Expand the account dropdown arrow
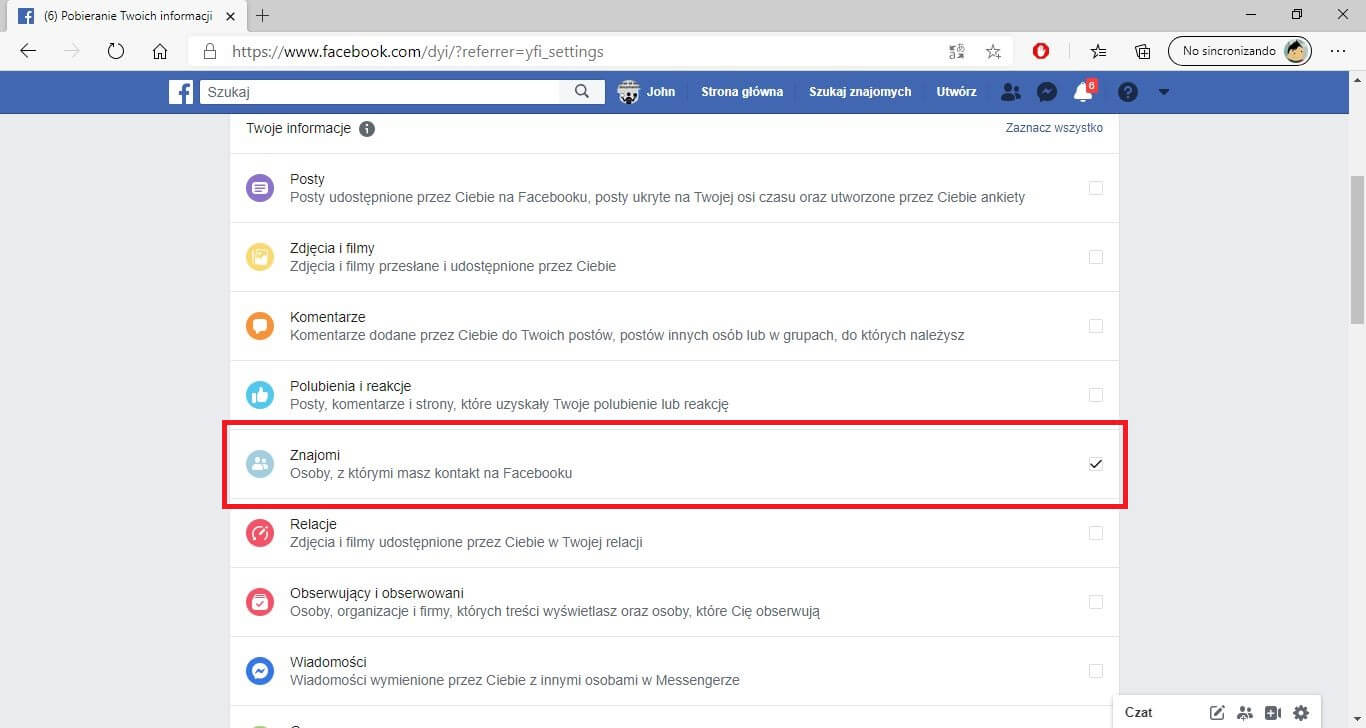The height and width of the screenshot is (728, 1366). tap(1163, 92)
